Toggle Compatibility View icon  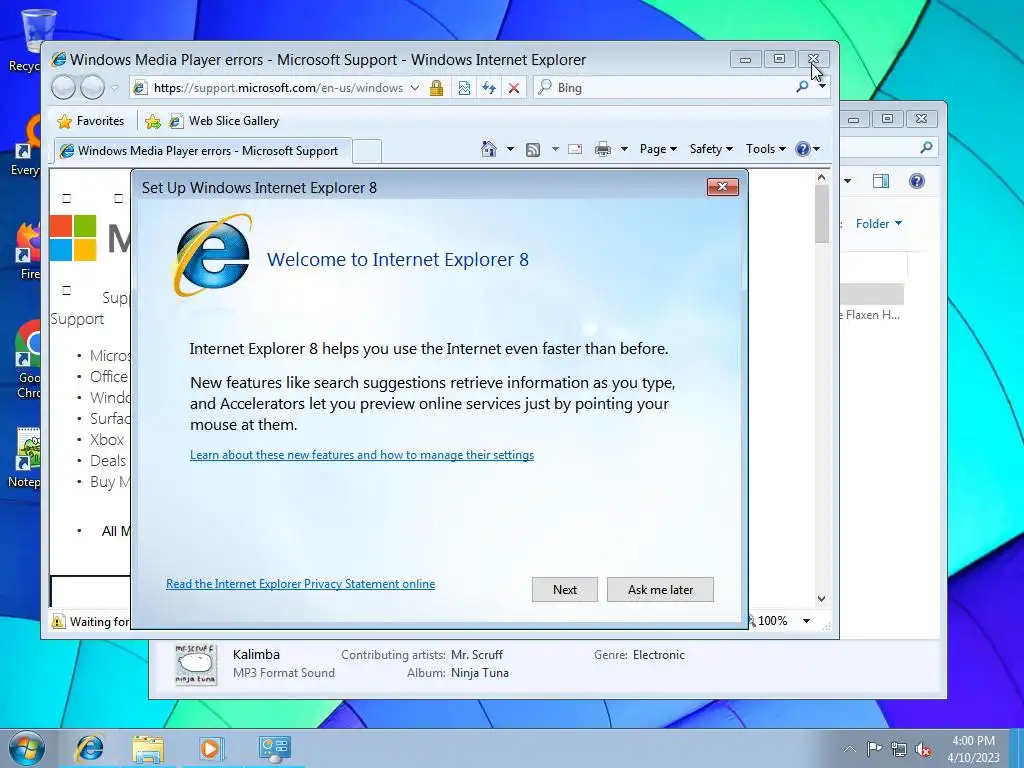tap(464, 88)
